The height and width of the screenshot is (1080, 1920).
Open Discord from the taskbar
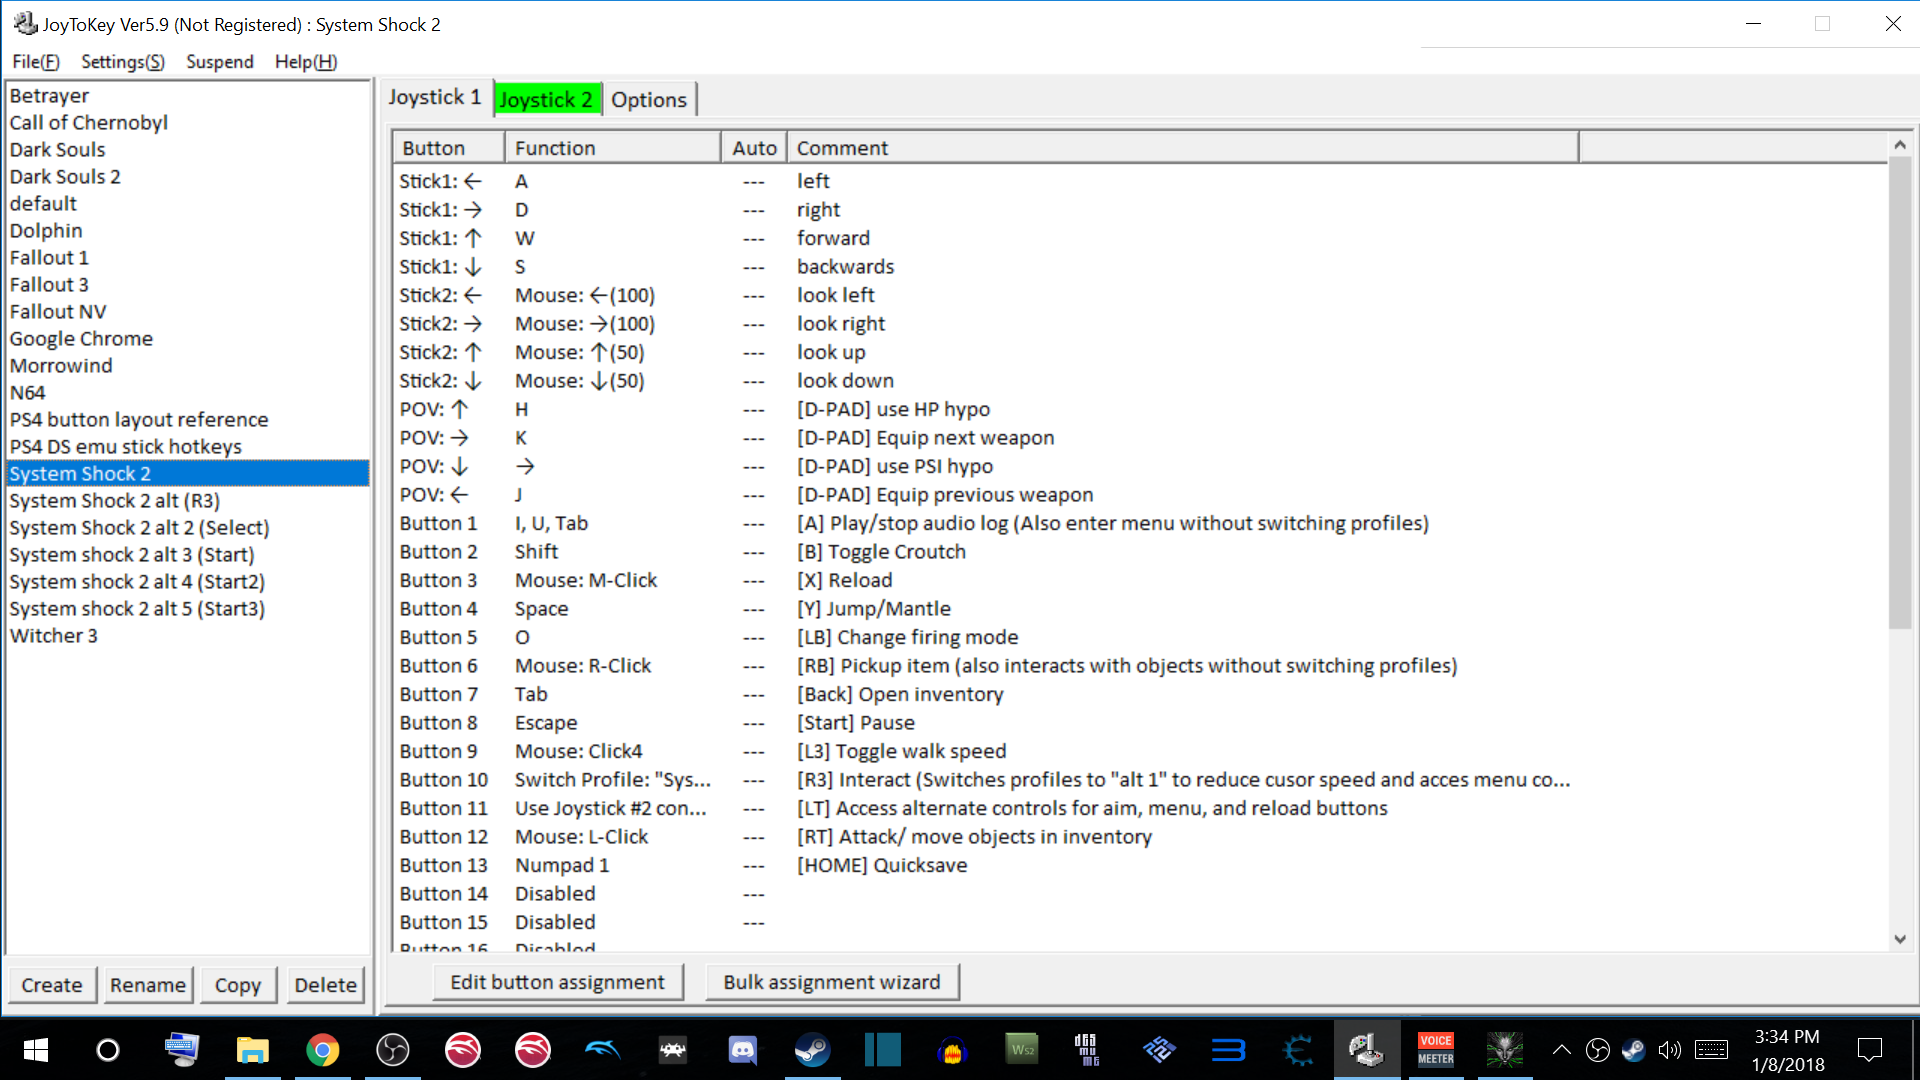click(742, 1050)
